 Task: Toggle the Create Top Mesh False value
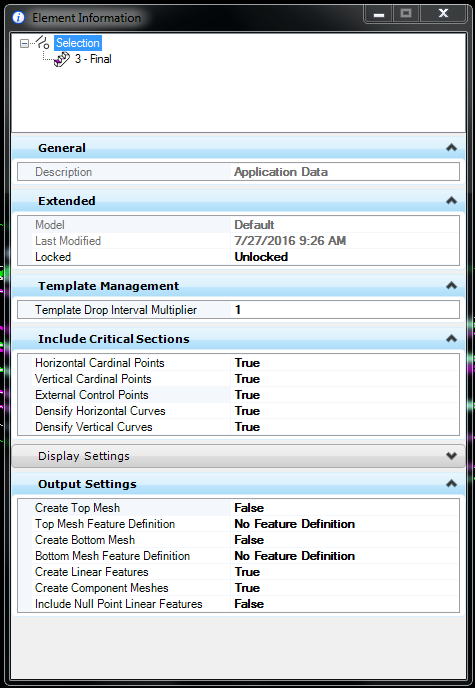coord(345,508)
